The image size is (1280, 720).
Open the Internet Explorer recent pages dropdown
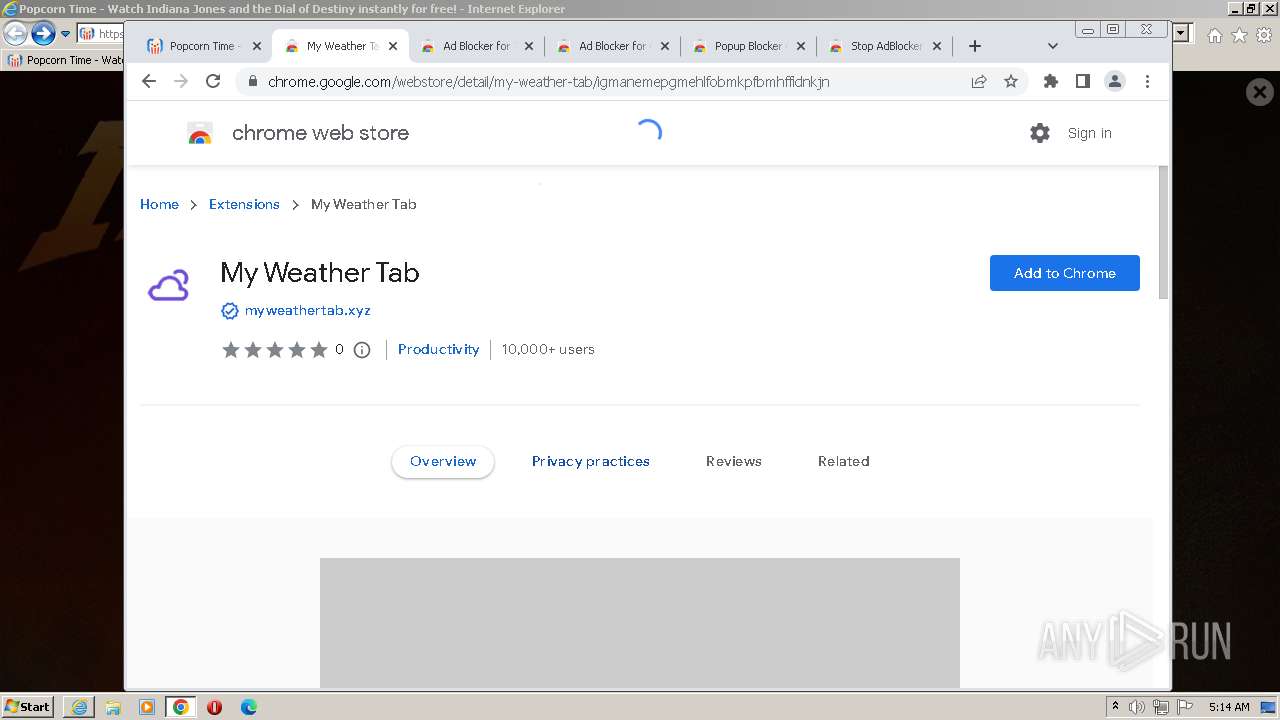(x=66, y=34)
